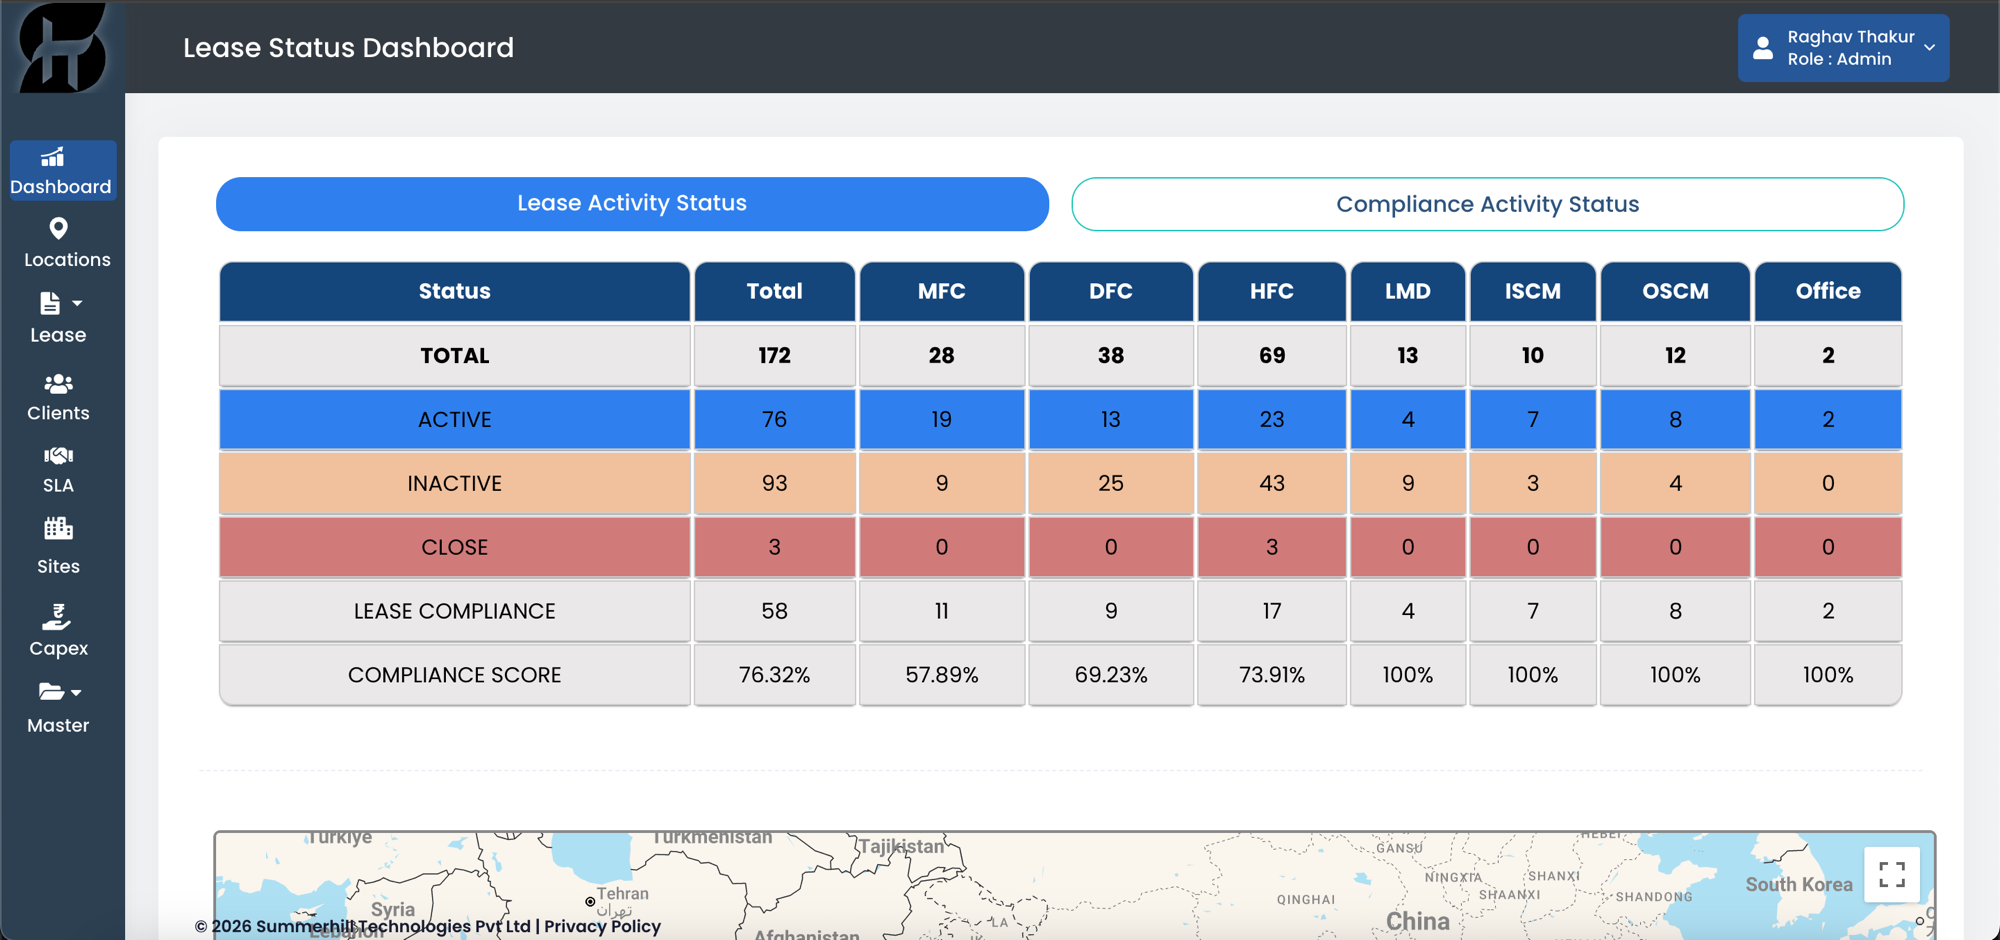Click the ACTIVE Total count 76
Screen dimensions: 2000x940
[x=774, y=419]
